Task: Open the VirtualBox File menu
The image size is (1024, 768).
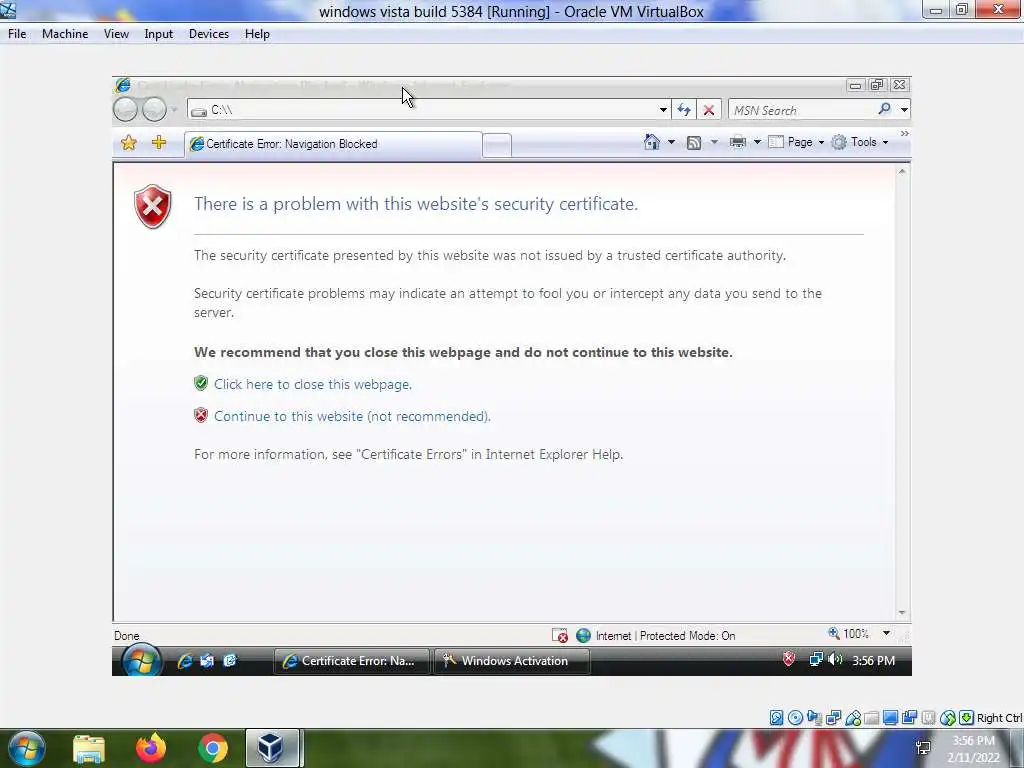Action: (x=17, y=34)
